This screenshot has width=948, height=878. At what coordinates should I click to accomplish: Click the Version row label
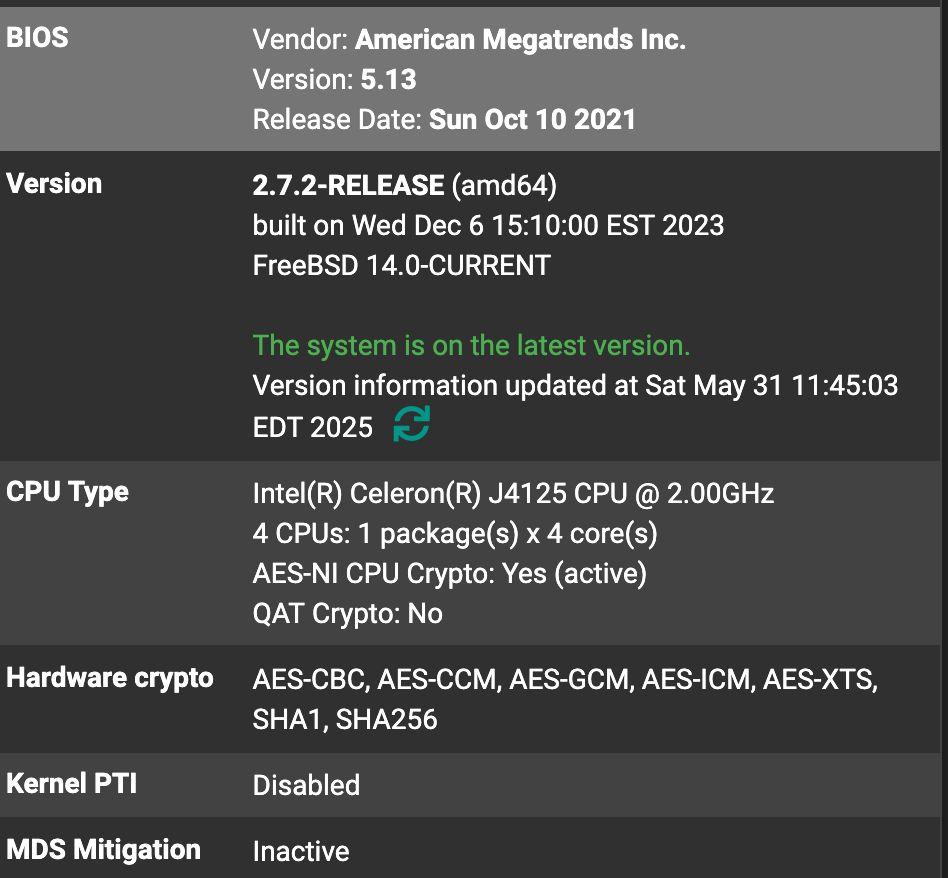[x=54, y=184]
